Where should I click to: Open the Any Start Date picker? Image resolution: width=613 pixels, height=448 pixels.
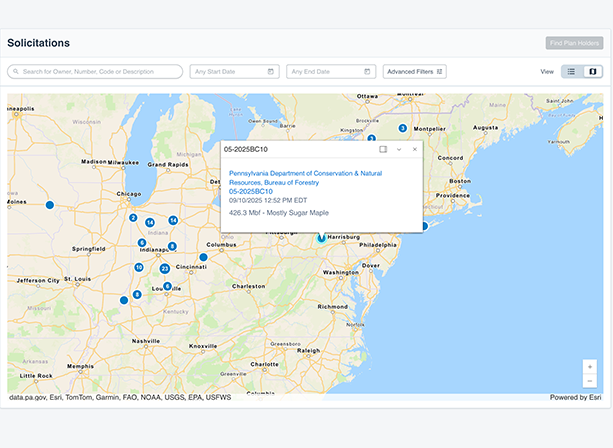(x=226, y=72)
